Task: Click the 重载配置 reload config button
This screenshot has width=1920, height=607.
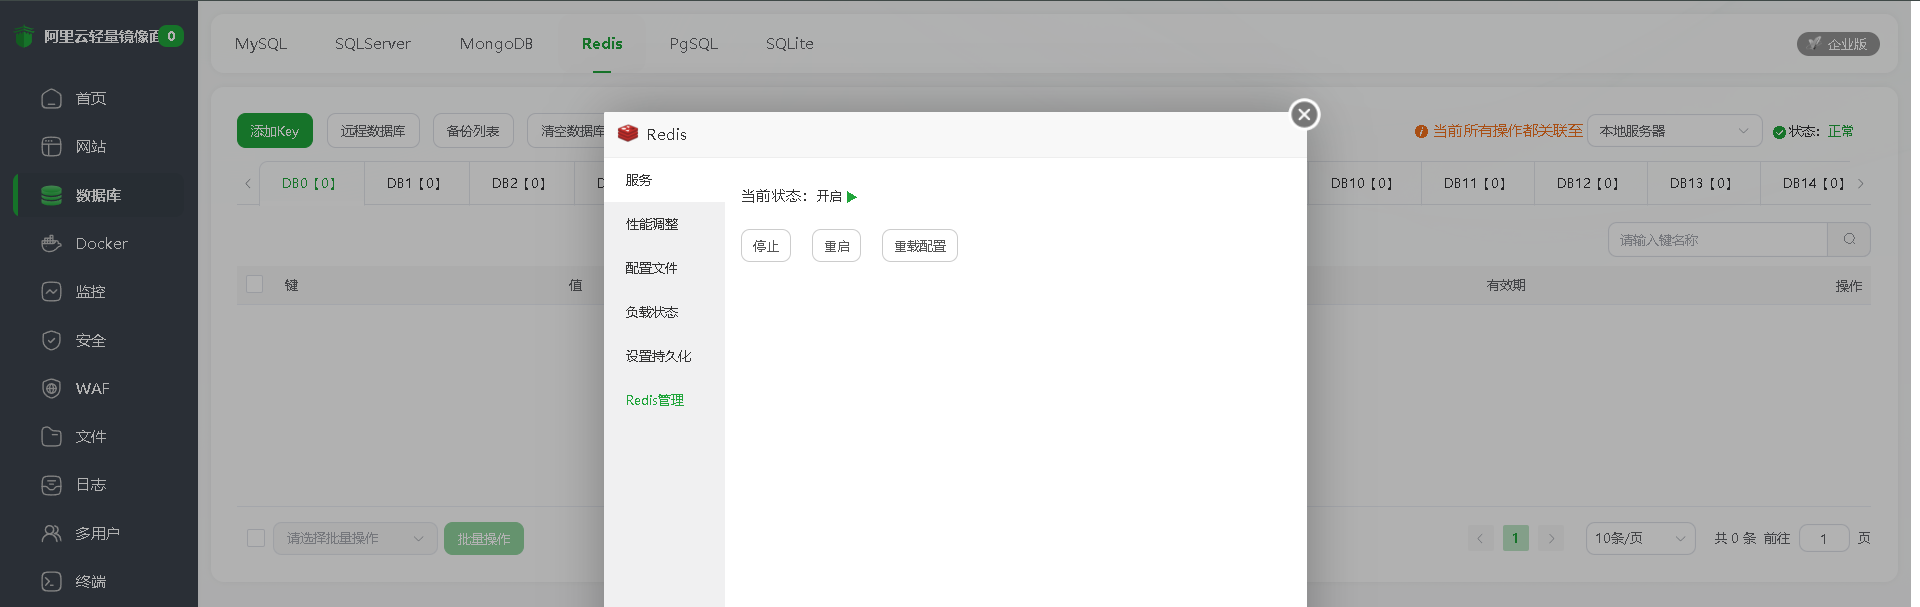Action: (x=920, y=246)
